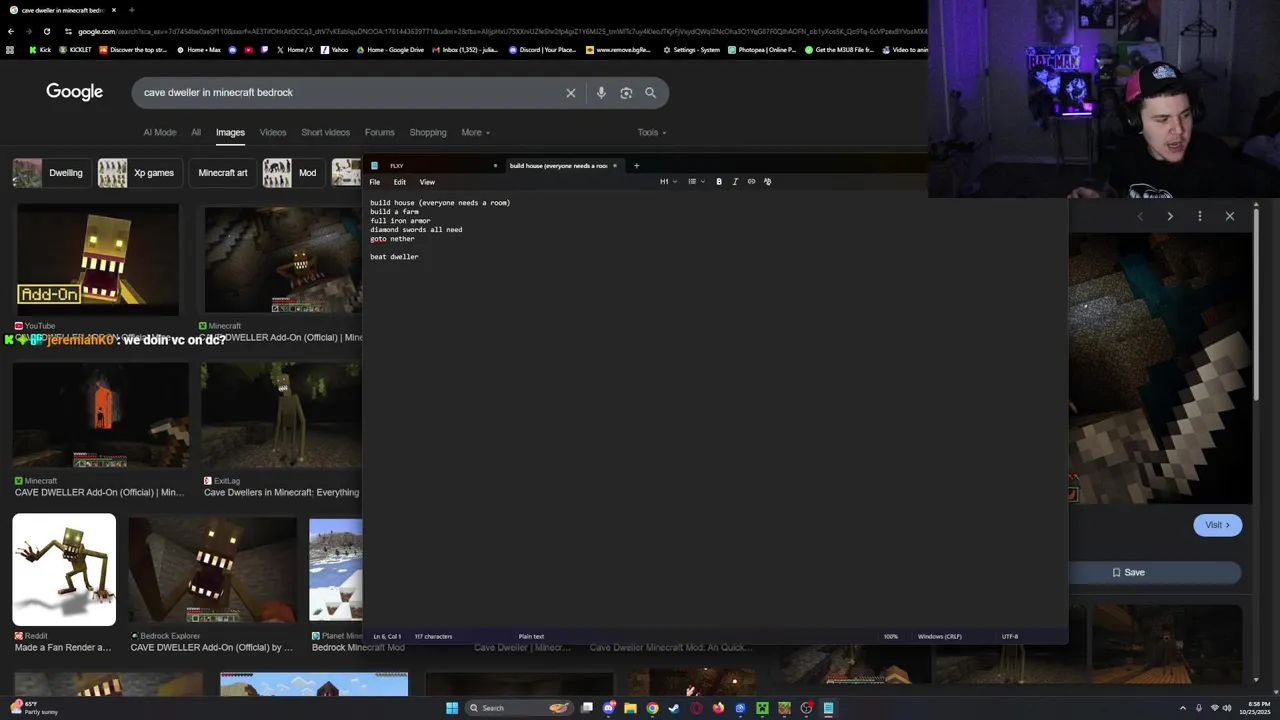Switch to the Short videos tab
Screen dimensions: 1280x720
(x=326, y=132)
